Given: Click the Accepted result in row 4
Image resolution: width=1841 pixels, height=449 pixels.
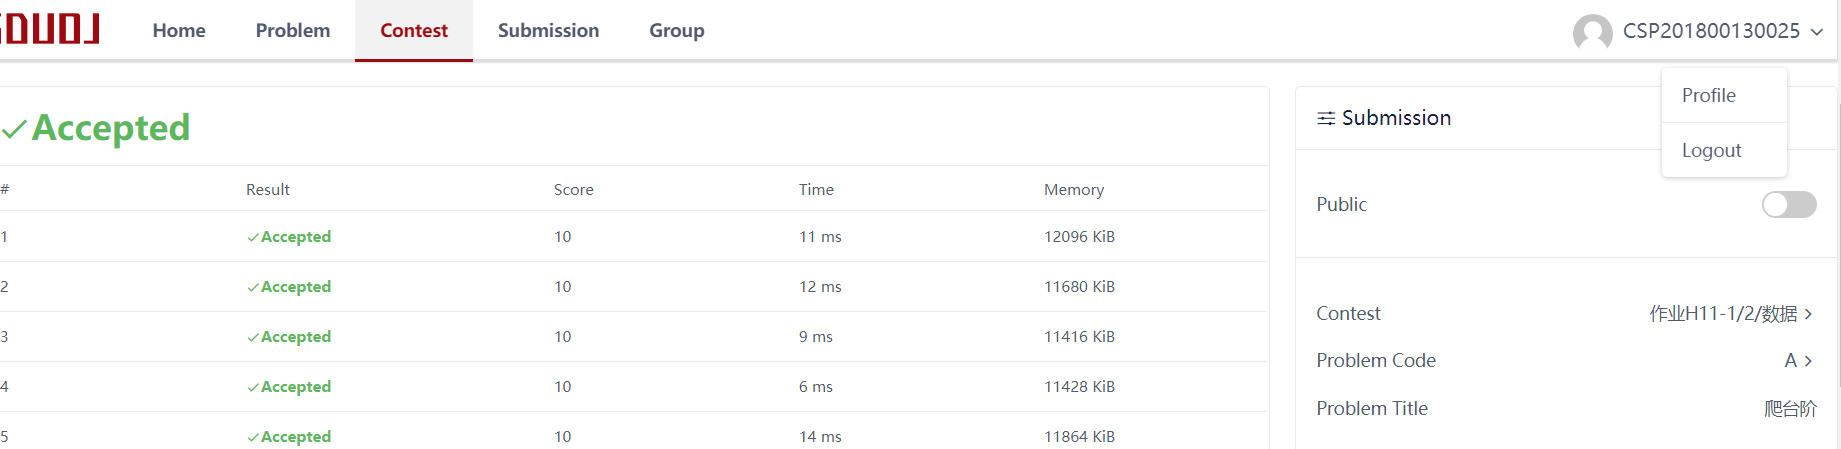Looking at the screenshot, I should [295, 387].
